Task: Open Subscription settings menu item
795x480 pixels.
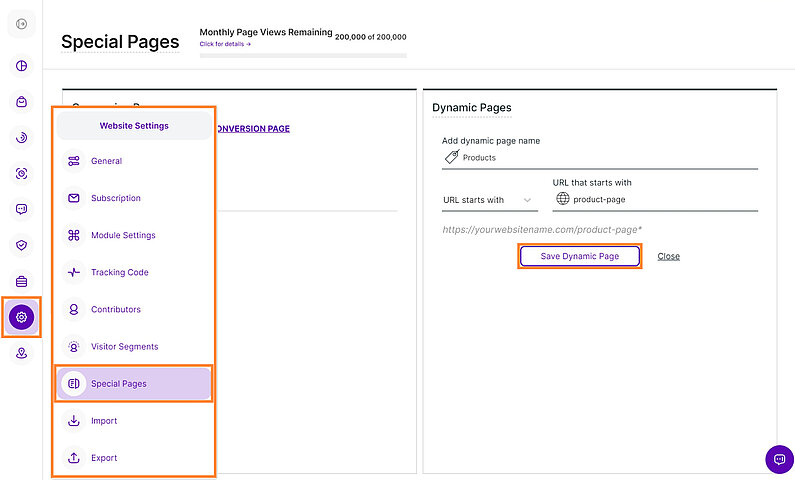Action: click(115, 198)
